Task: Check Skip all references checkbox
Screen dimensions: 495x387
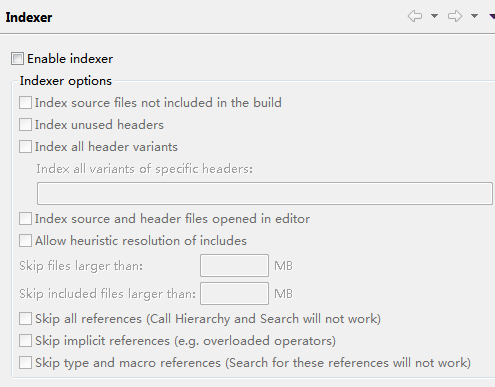Action: coord(25,319)
